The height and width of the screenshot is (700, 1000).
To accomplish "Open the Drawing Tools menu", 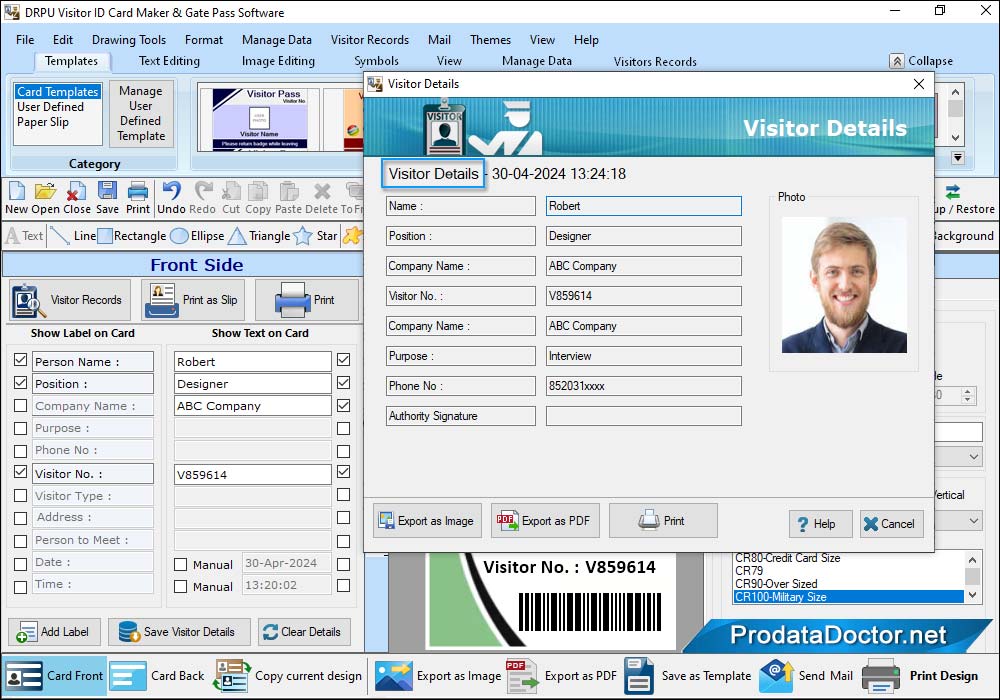I will click(x=129, y=40).
